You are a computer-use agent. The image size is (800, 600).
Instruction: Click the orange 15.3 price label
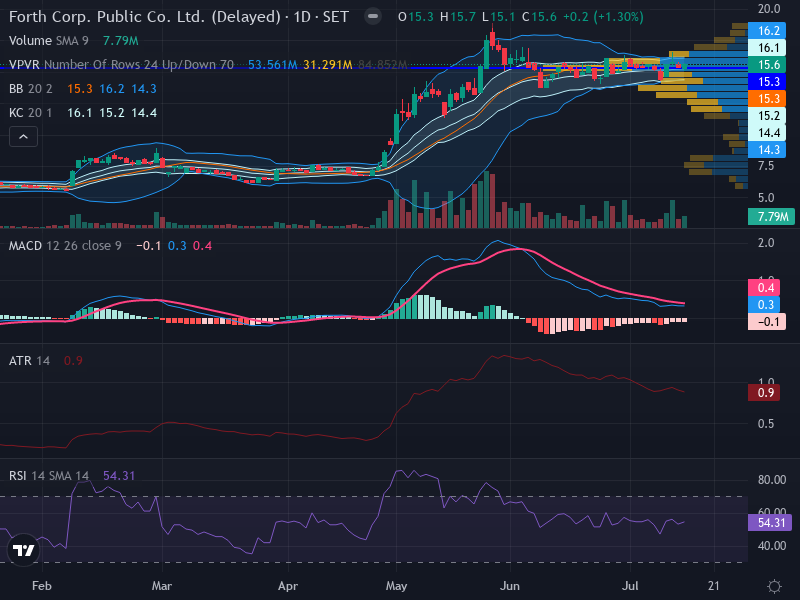pos(766,98)
